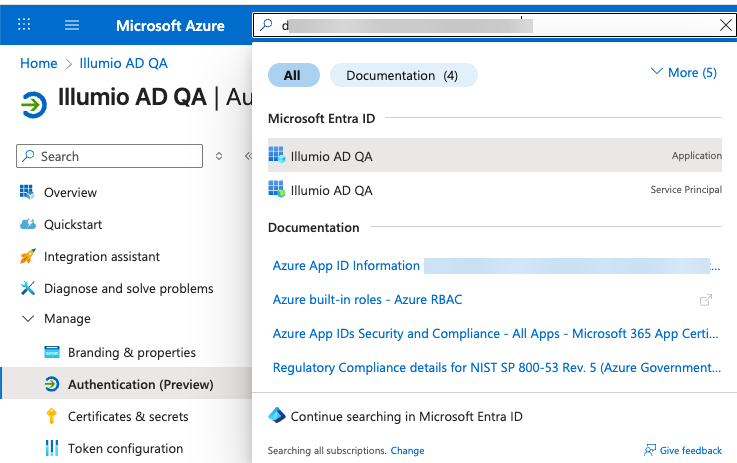Collapse the Manage section chevron
This screenshot has width=737, height=463.
[x=28, y=319]
